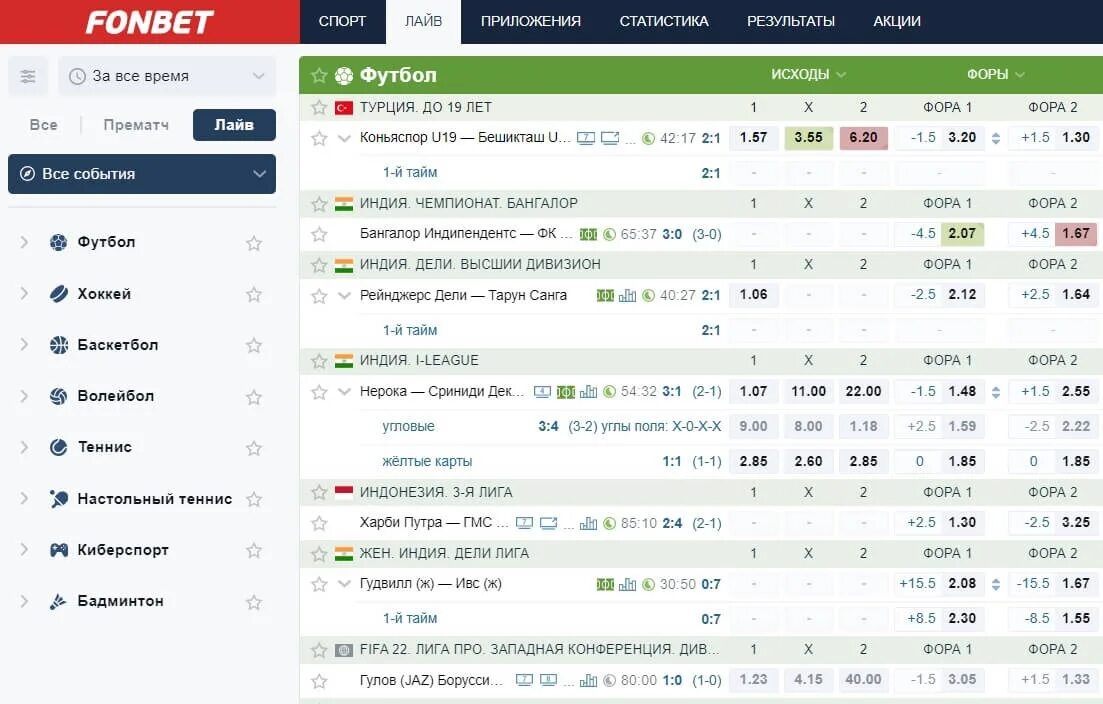Click the football icon in green header
Viewport: 1103px width, 704px height.
click(344, 75)
